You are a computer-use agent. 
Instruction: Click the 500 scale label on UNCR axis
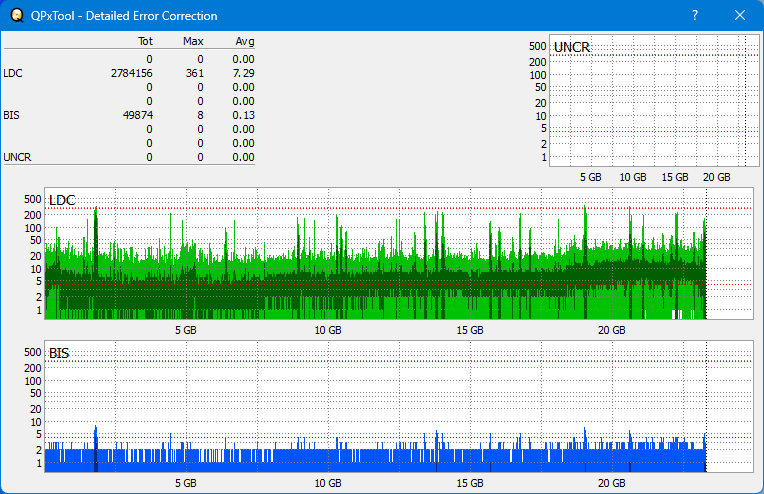pos(537,46)
